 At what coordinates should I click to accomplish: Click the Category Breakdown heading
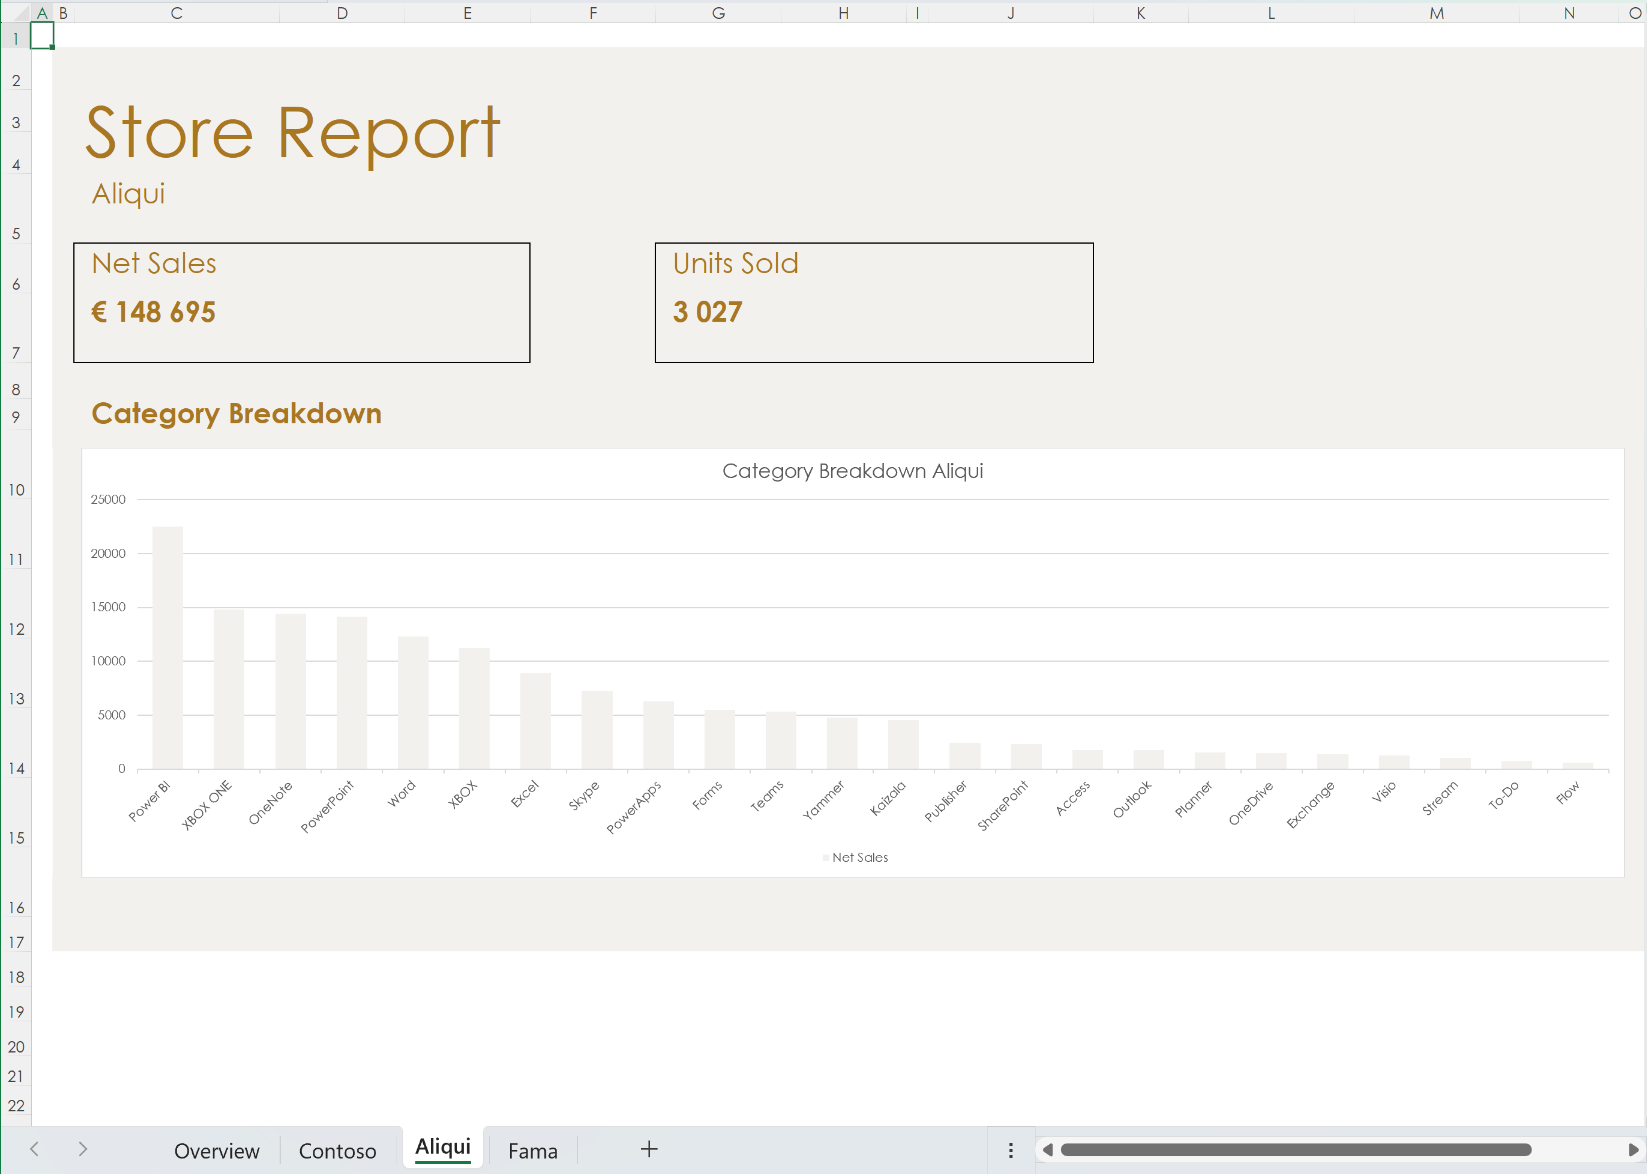[x=236, y=414]
